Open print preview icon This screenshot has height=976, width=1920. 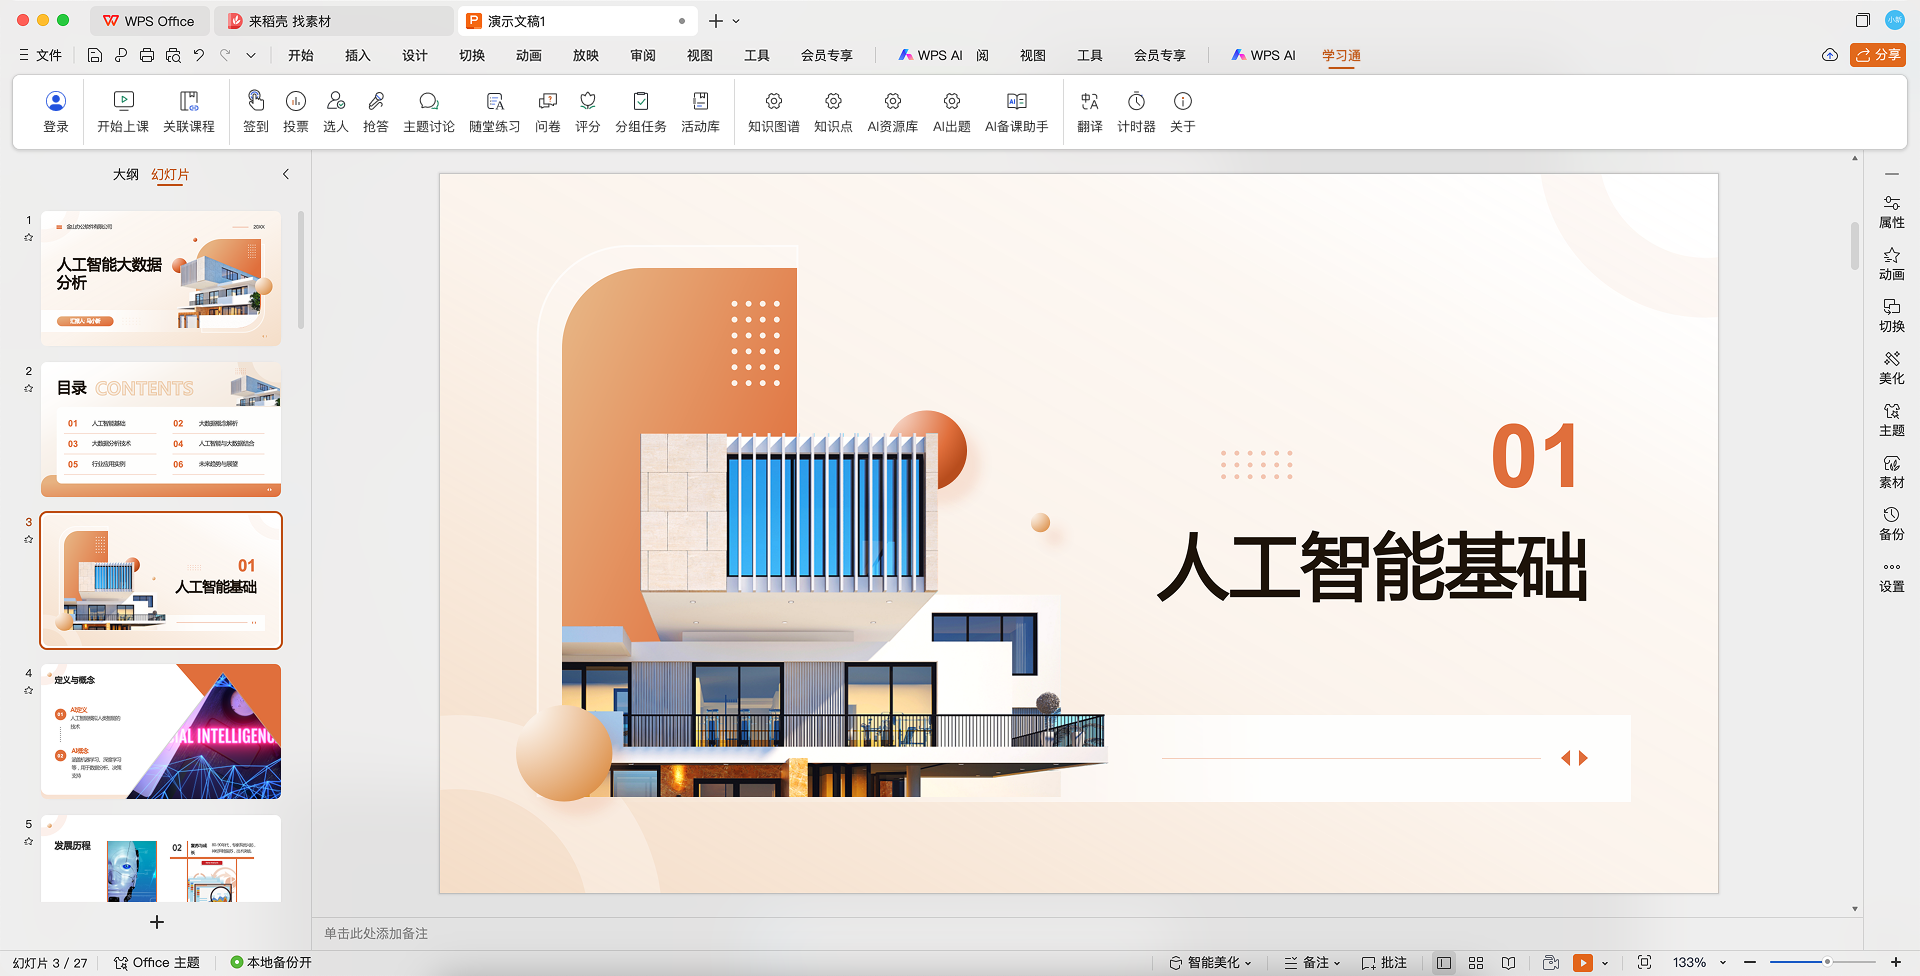click(x=173, y=55)
